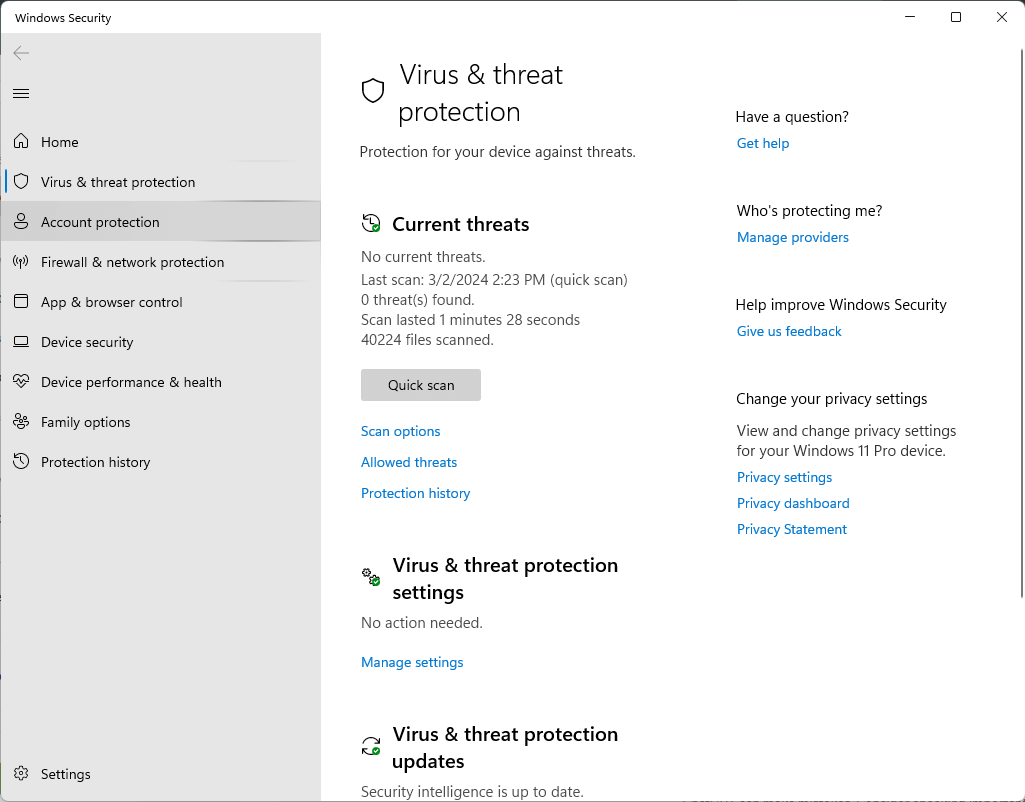This screenshot has width=1025, height=802.
Task: Open Scan options link
Action: click(x=401, y=431)
